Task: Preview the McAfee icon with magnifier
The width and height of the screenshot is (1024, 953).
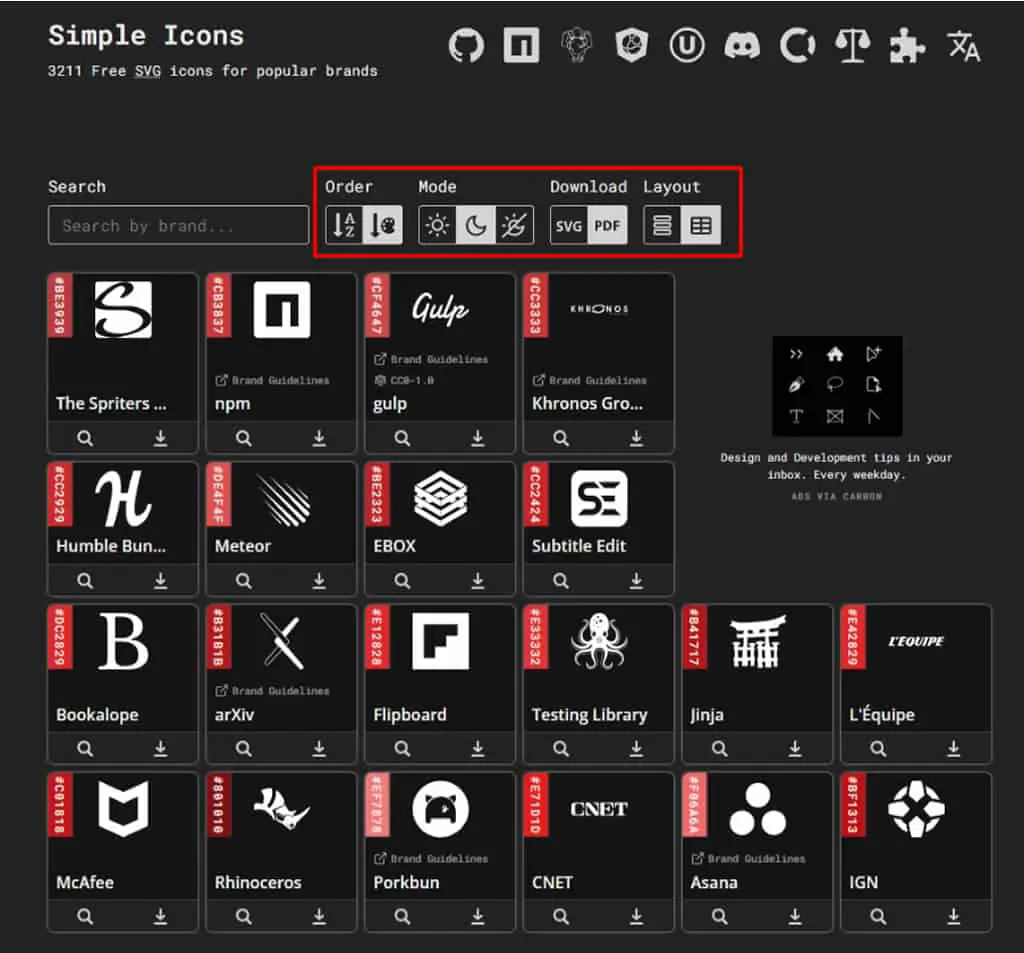Action: click(x=85, y=916)
